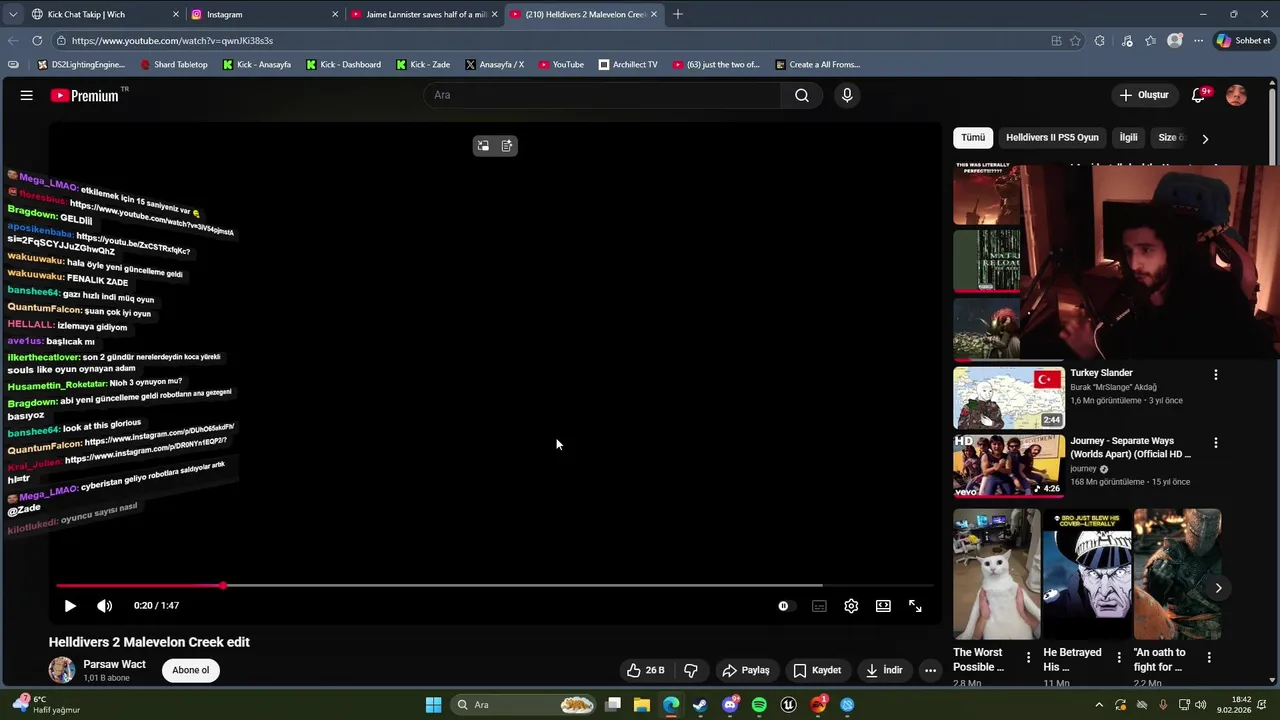Image resolution: width=1280 pixels, height=720 pixels.
Task: Select the Tümü filter chip
Action: click(x=973, y=138)
